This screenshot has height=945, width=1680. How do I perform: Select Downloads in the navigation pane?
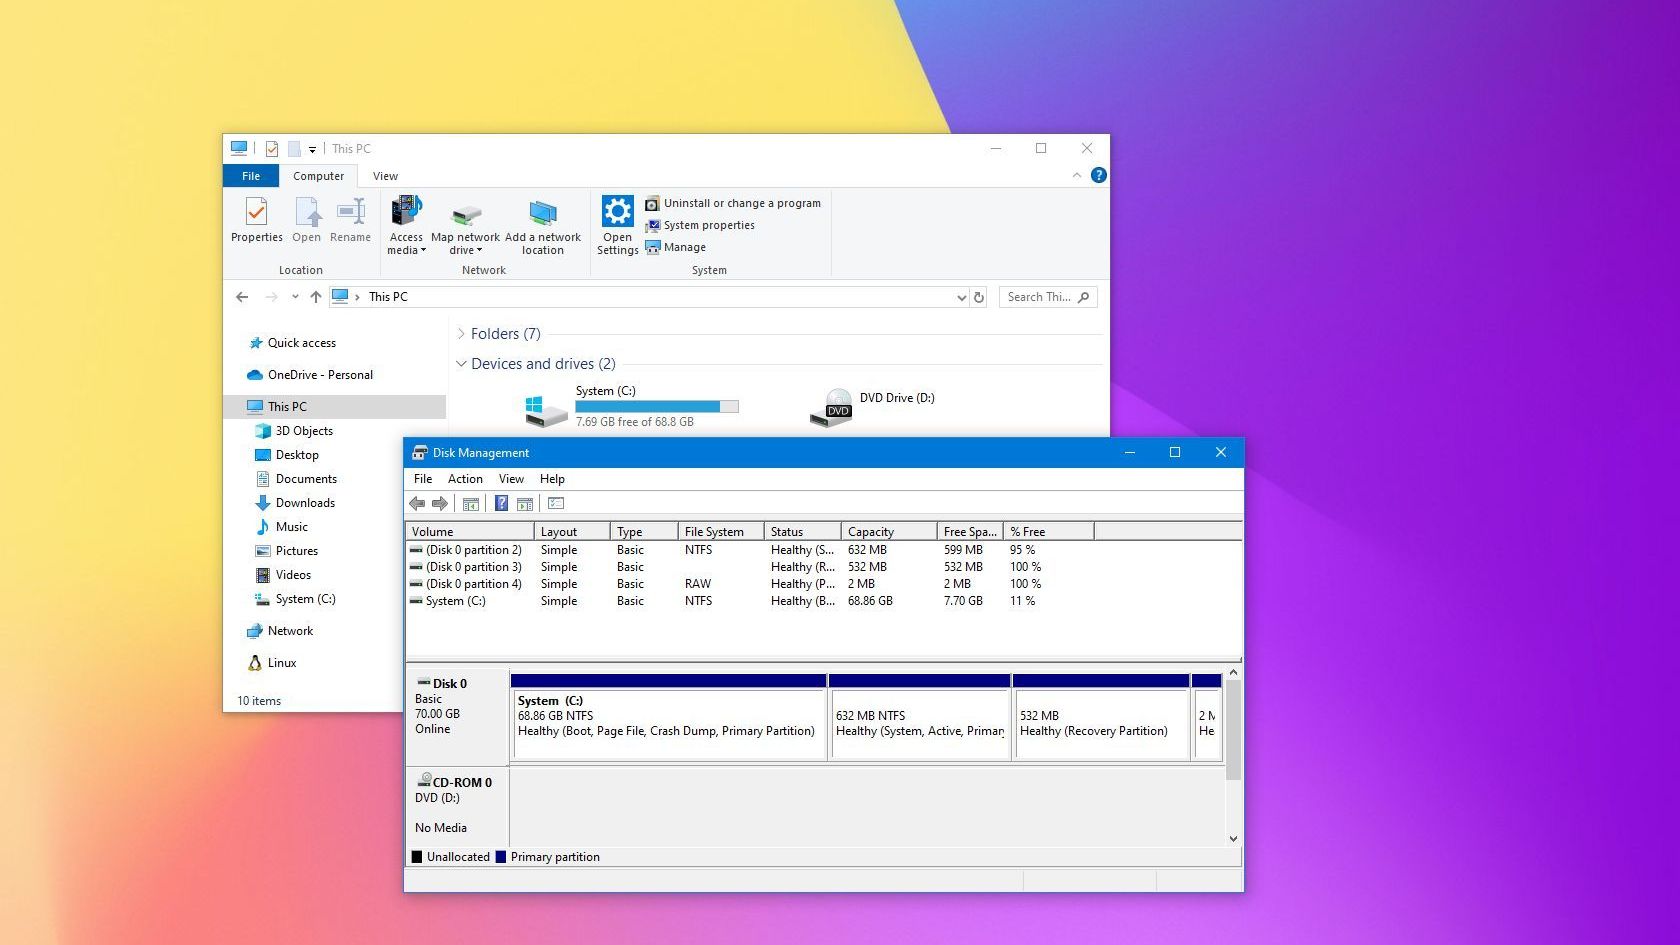pyautogui.click(x=295, y=503)
